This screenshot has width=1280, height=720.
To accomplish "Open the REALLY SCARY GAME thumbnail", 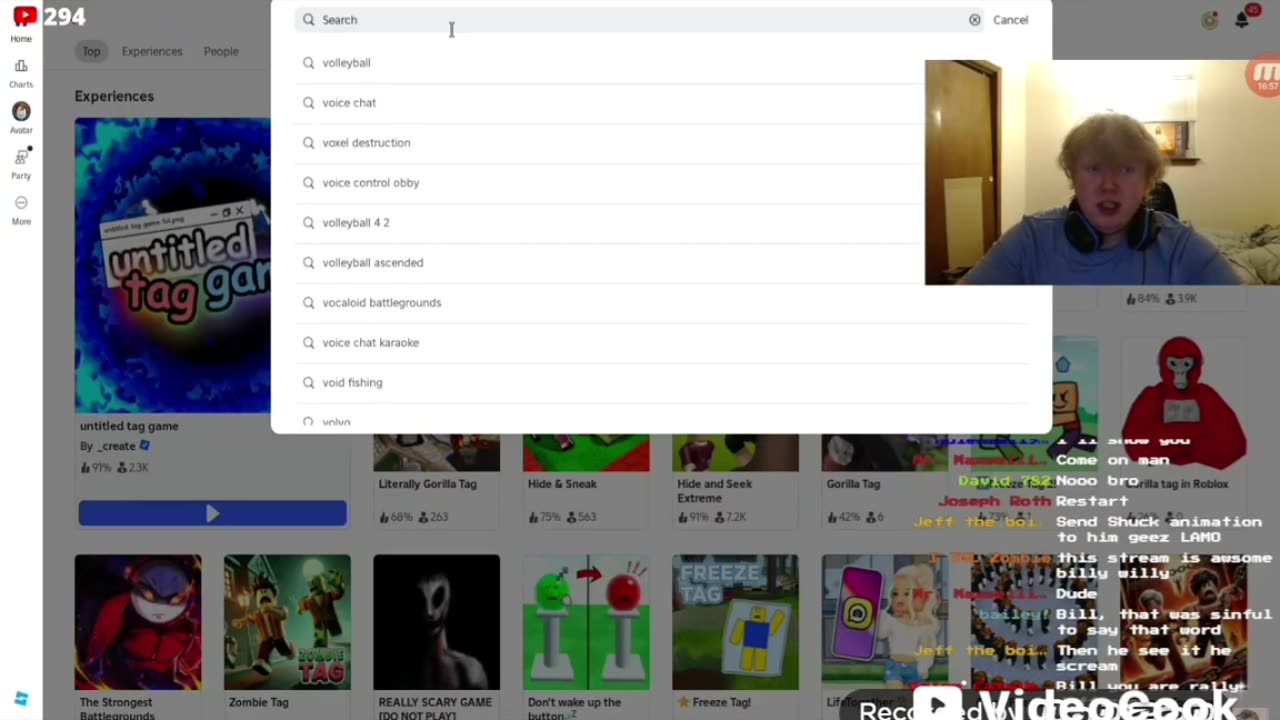I will (x=436, y=622).
